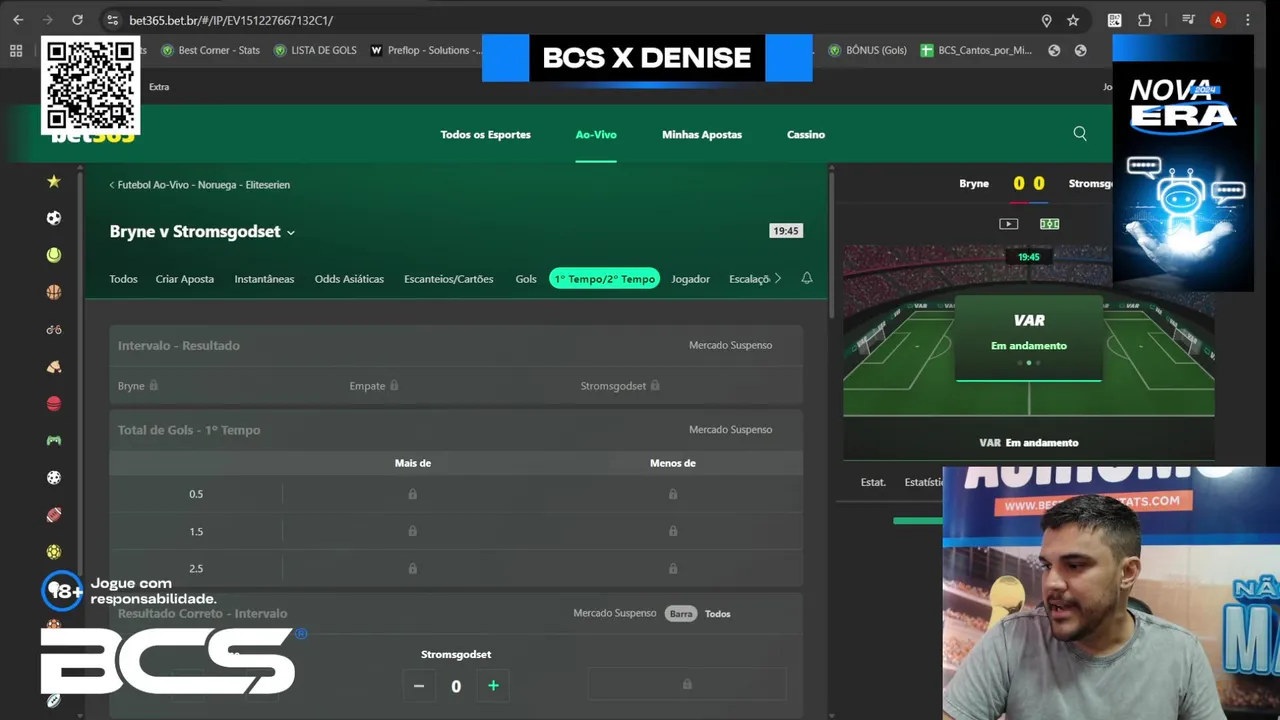Open the media control playlist icon
The height and width of the screenshot is (720, 1280).
1188,20
